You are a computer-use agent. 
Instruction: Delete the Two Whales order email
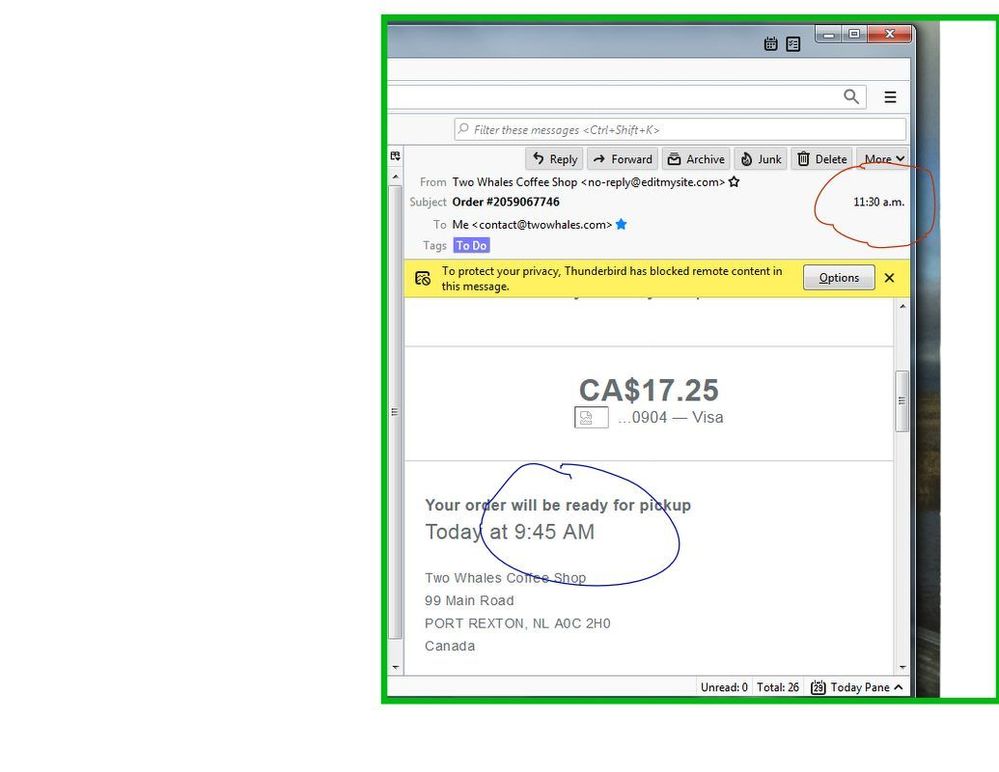pos(821,159)
